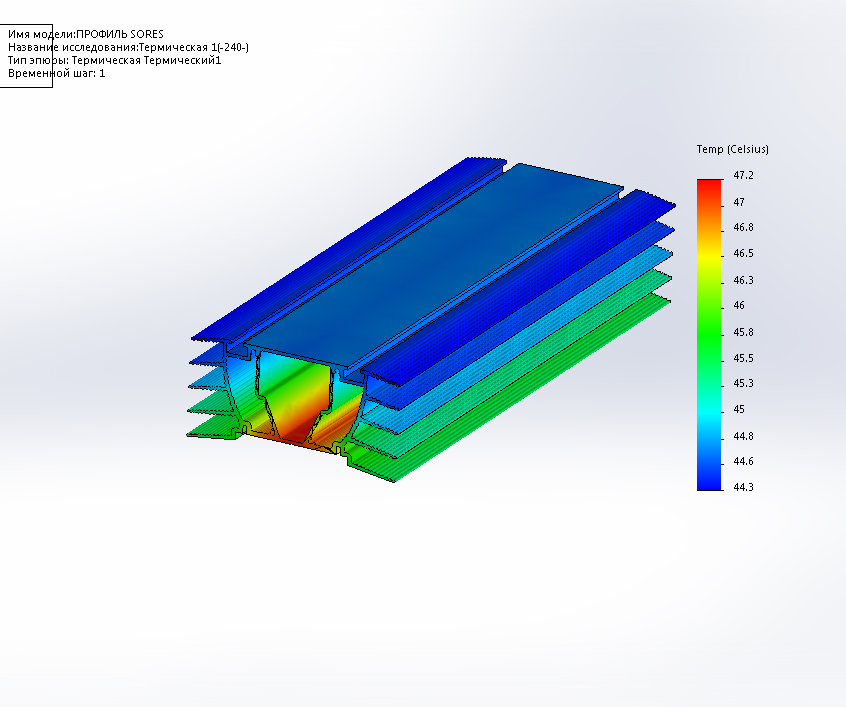Click the model name line 'Имя модели:ПРОФИЛЬ SORES'
This screenshot has width=846, height=707.
86,34
